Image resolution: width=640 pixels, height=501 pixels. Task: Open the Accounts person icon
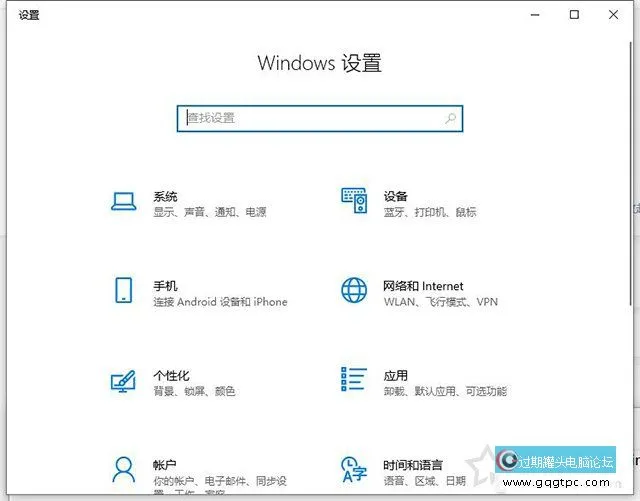123,470
